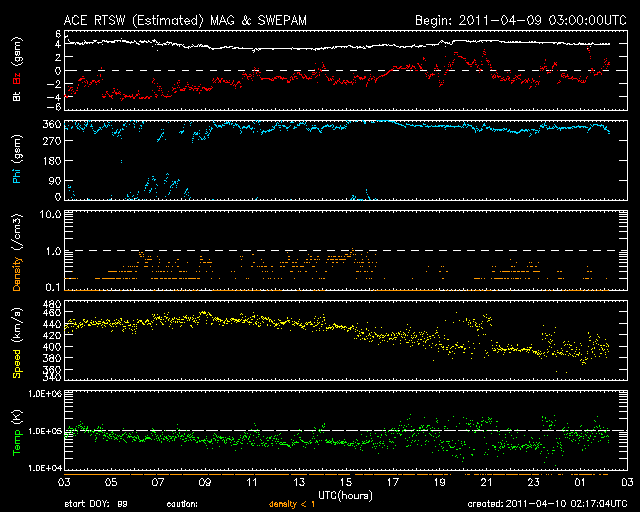Click the 15 hour tick on the time axis
640x512 pixels.
click(x=346, y=482)
